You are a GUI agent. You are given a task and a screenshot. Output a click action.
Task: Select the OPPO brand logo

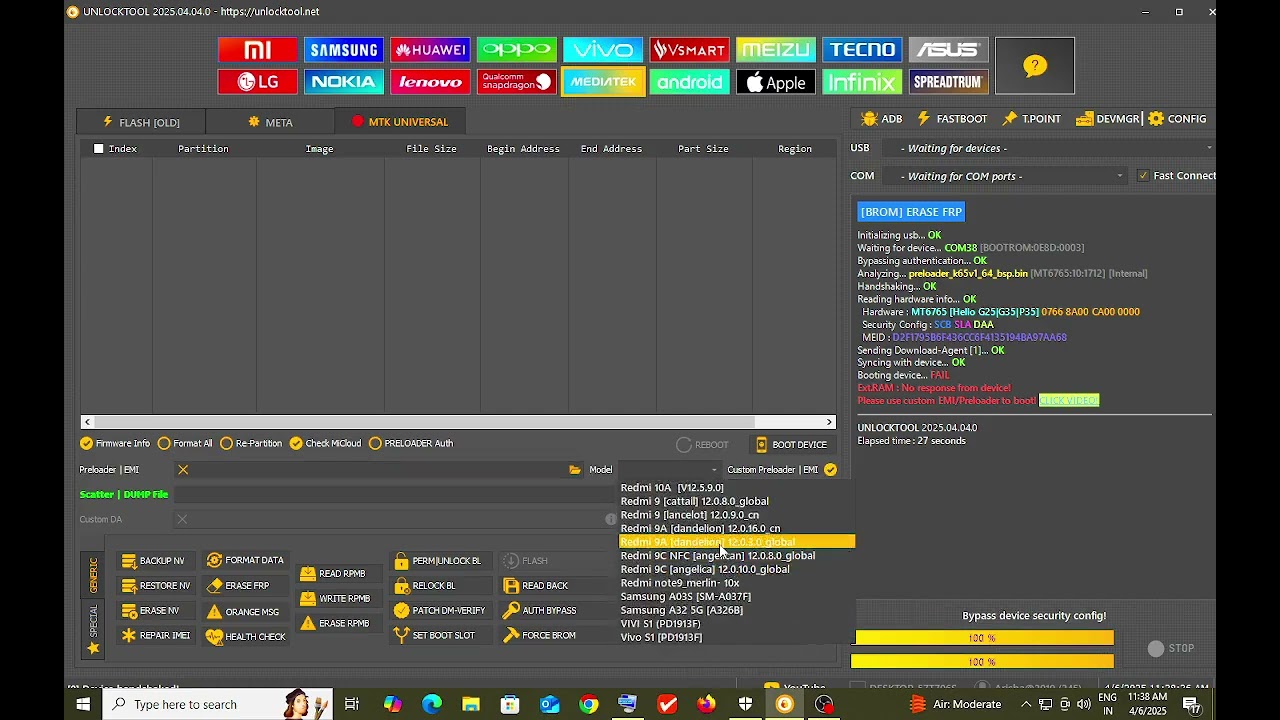pos(517,50)
